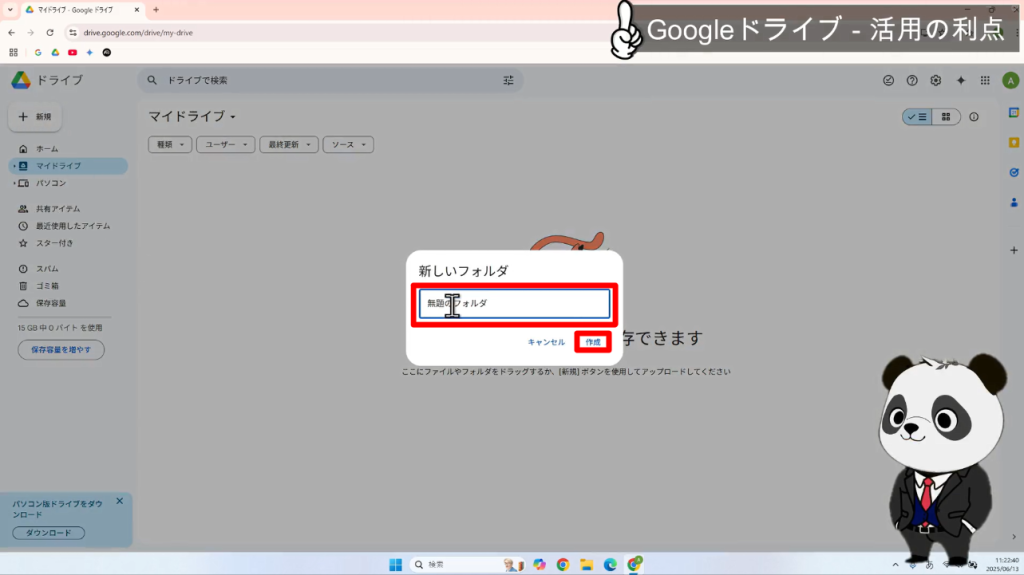Open the account avatar A

pos(1010,80)
